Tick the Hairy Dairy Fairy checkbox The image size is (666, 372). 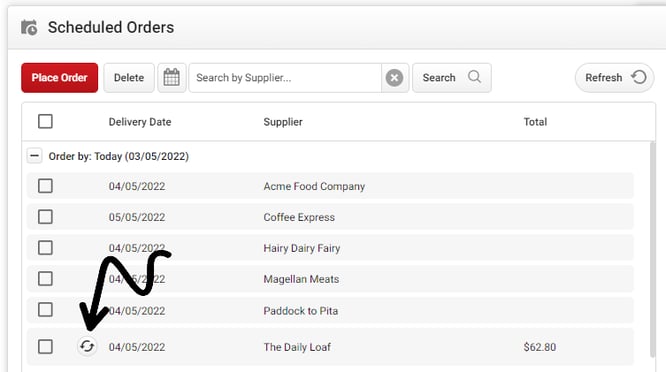(45, 248)
